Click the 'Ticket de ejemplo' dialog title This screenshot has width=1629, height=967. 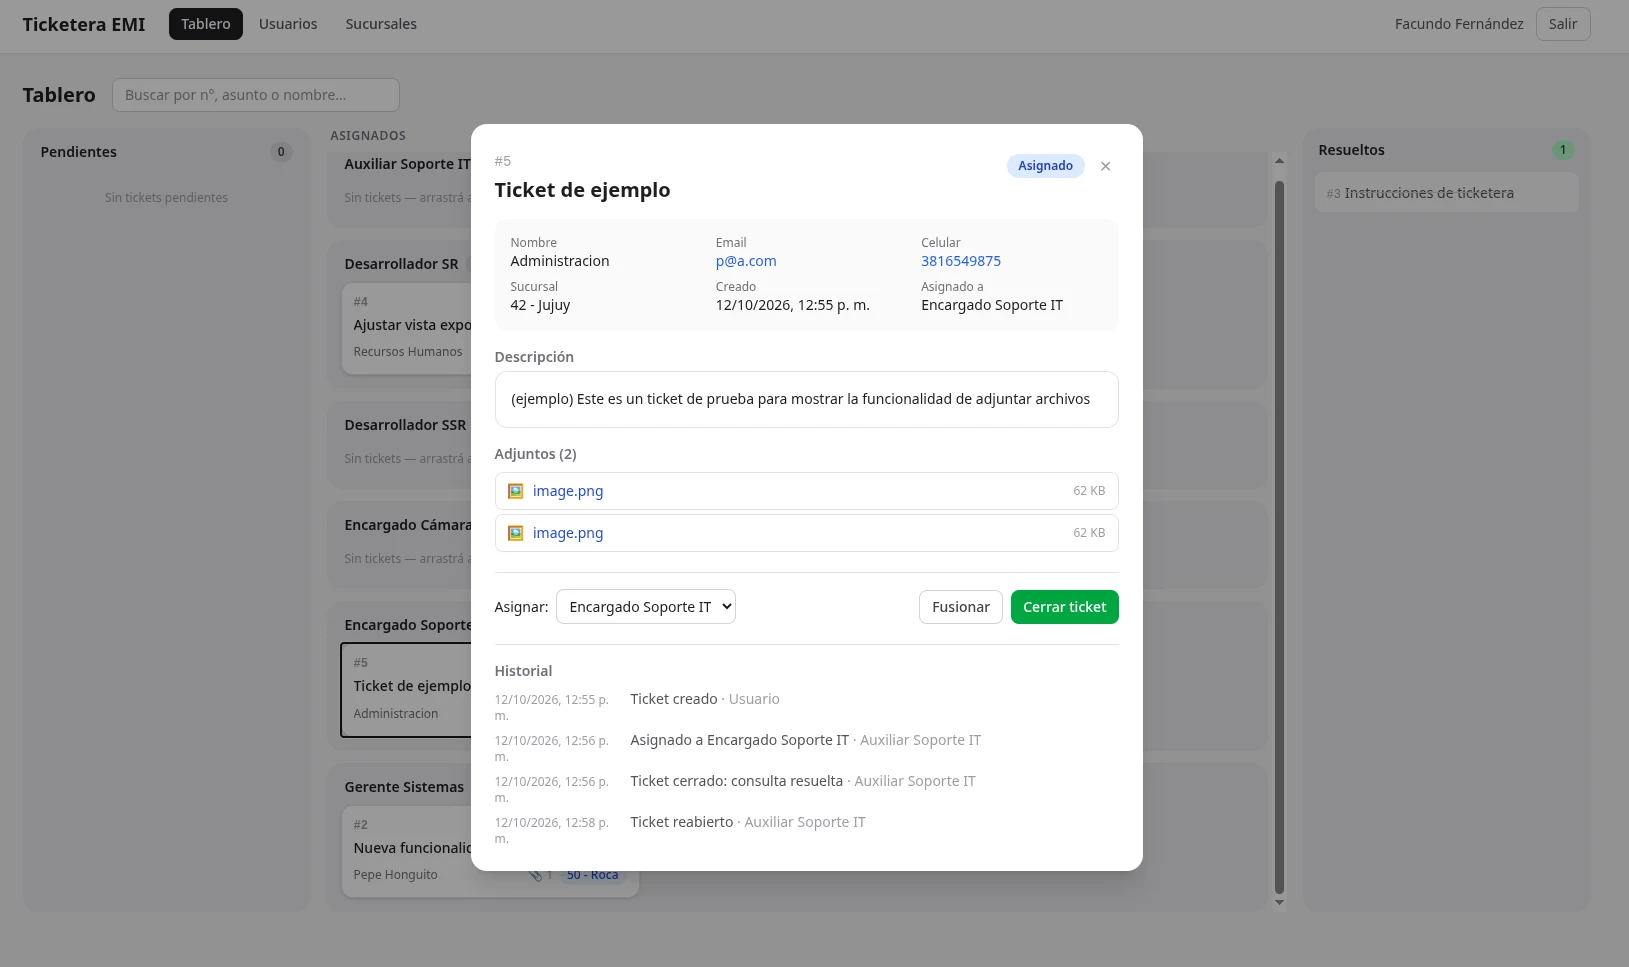tap(582, 190)
